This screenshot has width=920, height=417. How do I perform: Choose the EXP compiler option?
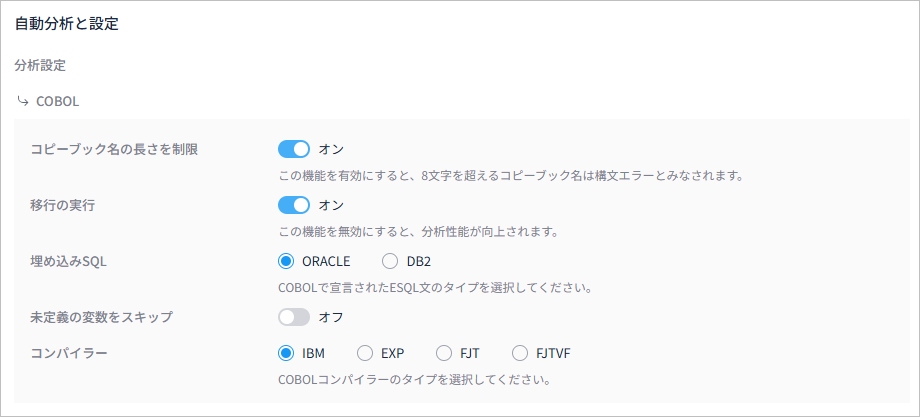pos(365,353)
